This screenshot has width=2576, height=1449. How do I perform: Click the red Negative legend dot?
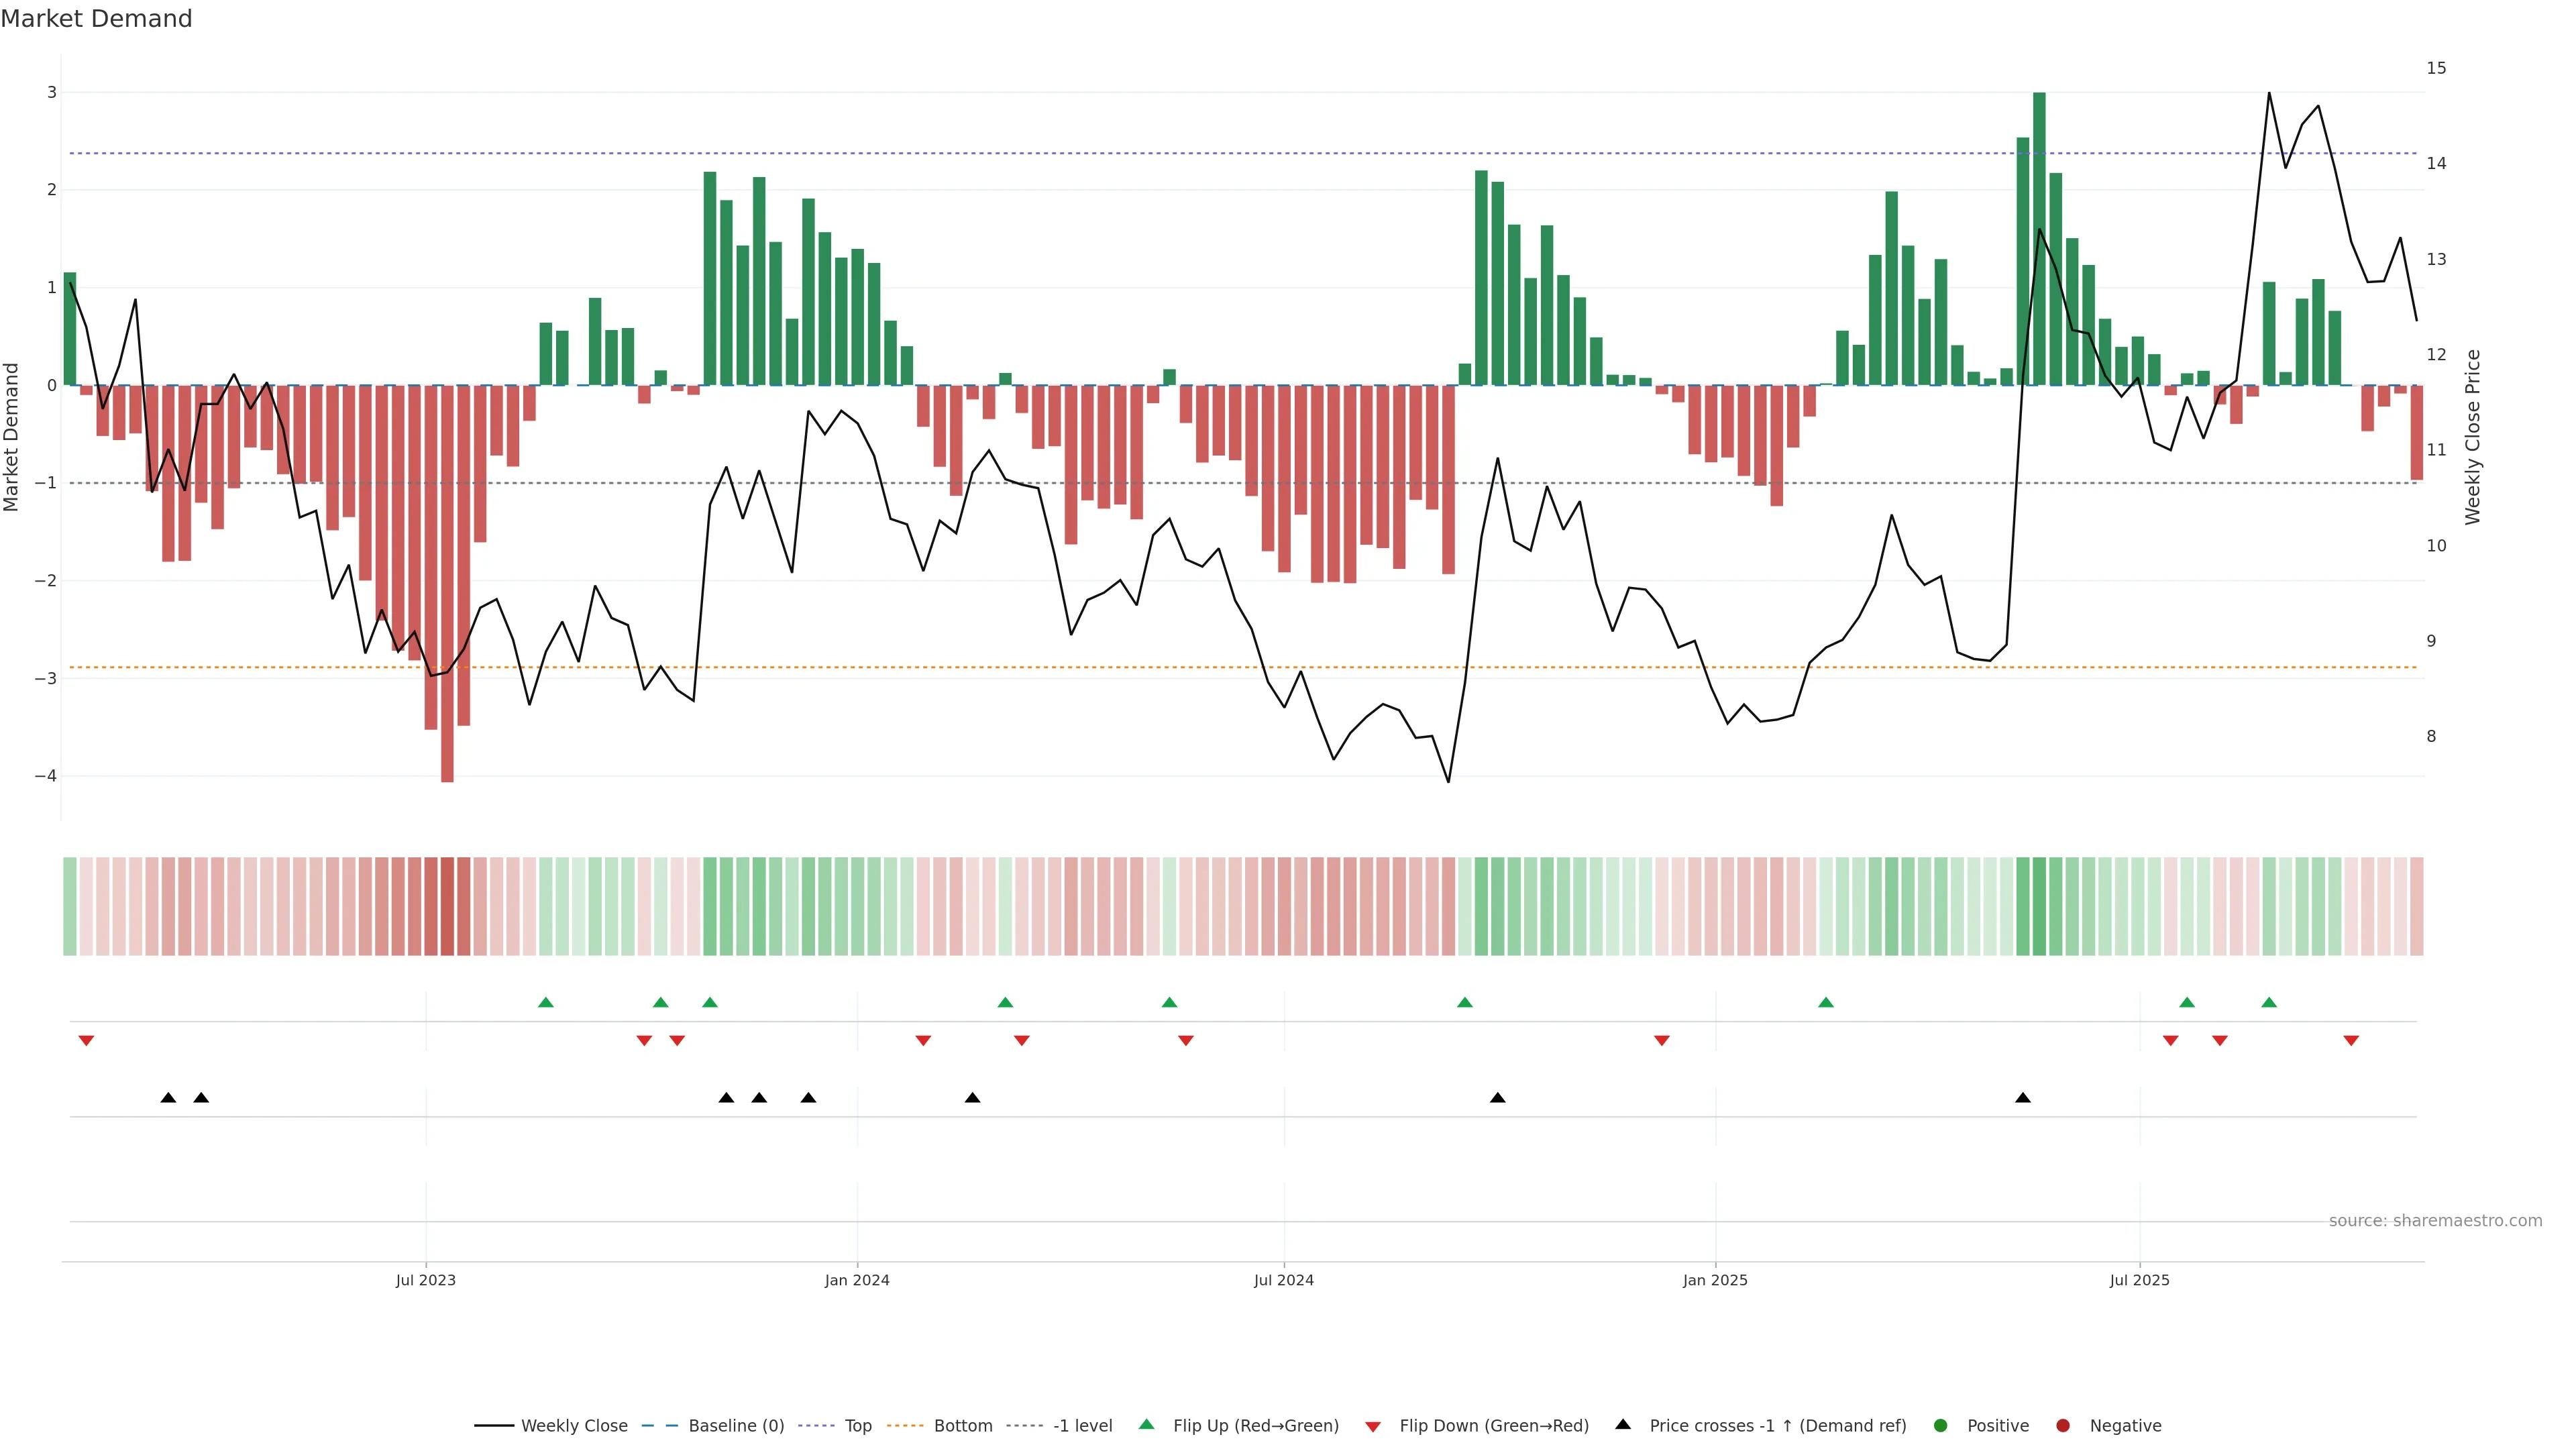pos(2063,1426)
